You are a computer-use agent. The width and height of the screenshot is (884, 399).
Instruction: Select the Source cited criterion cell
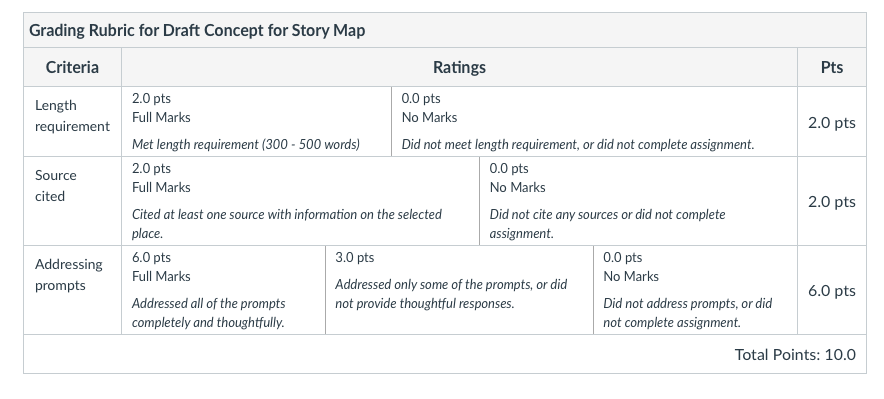72,201
